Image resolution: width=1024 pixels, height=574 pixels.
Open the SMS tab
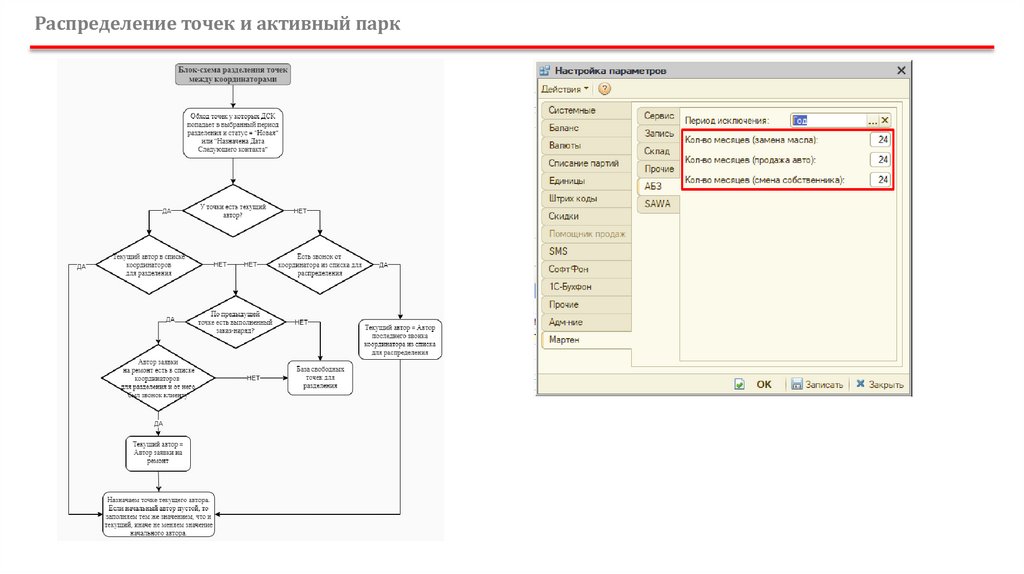pos(586,251)
